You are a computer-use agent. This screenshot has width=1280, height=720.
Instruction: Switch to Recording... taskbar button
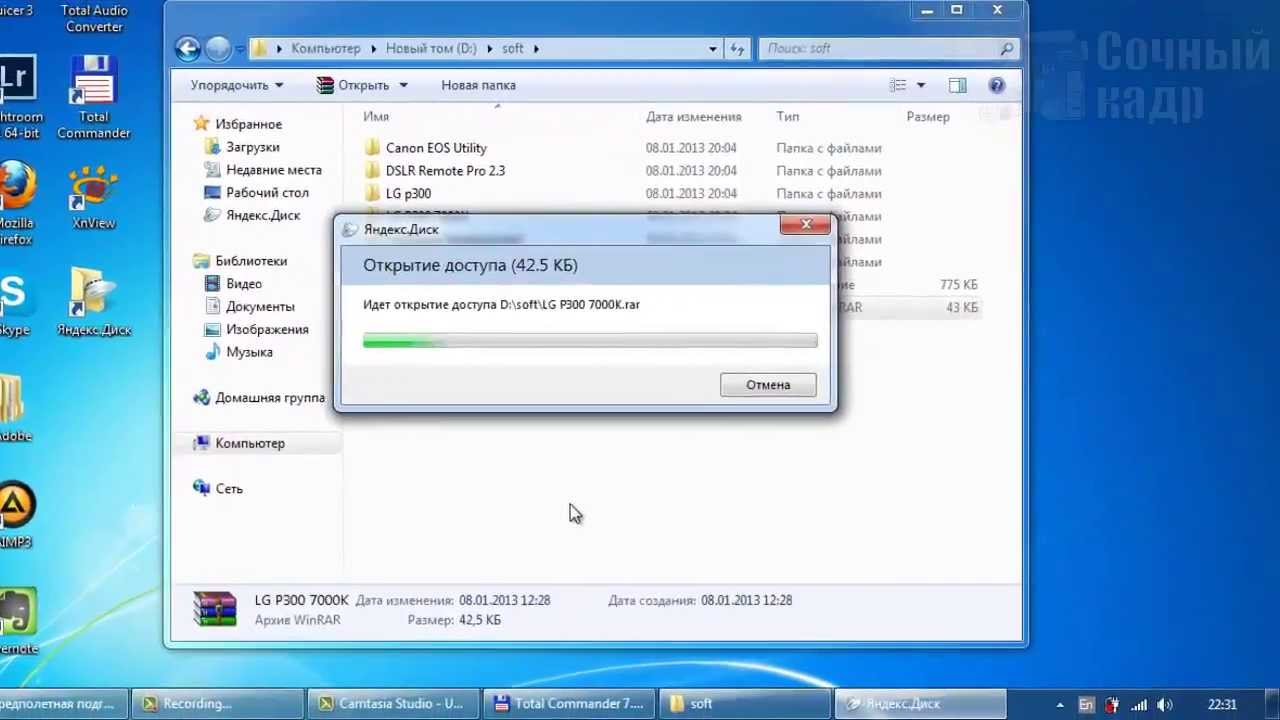point(218,704)
